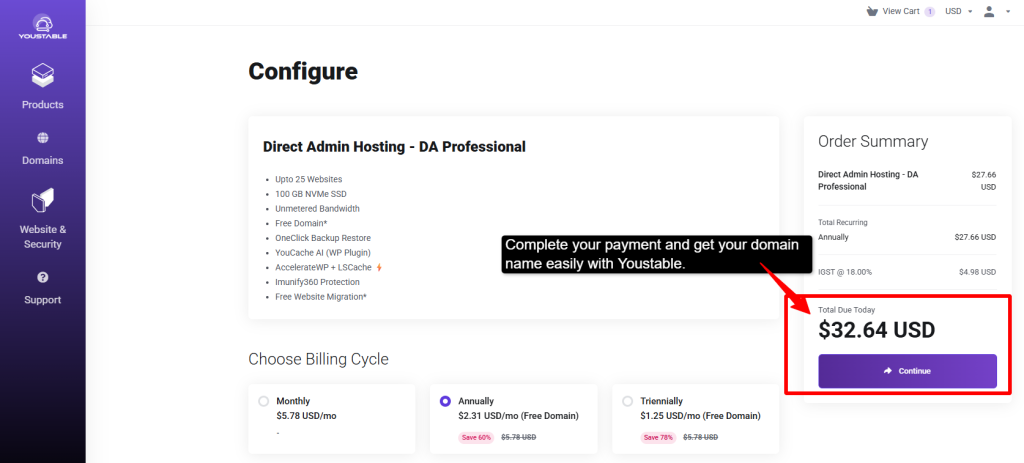Go to Domains in sidebar menu
Screen dimensions: 1024x463
(42, 160)
